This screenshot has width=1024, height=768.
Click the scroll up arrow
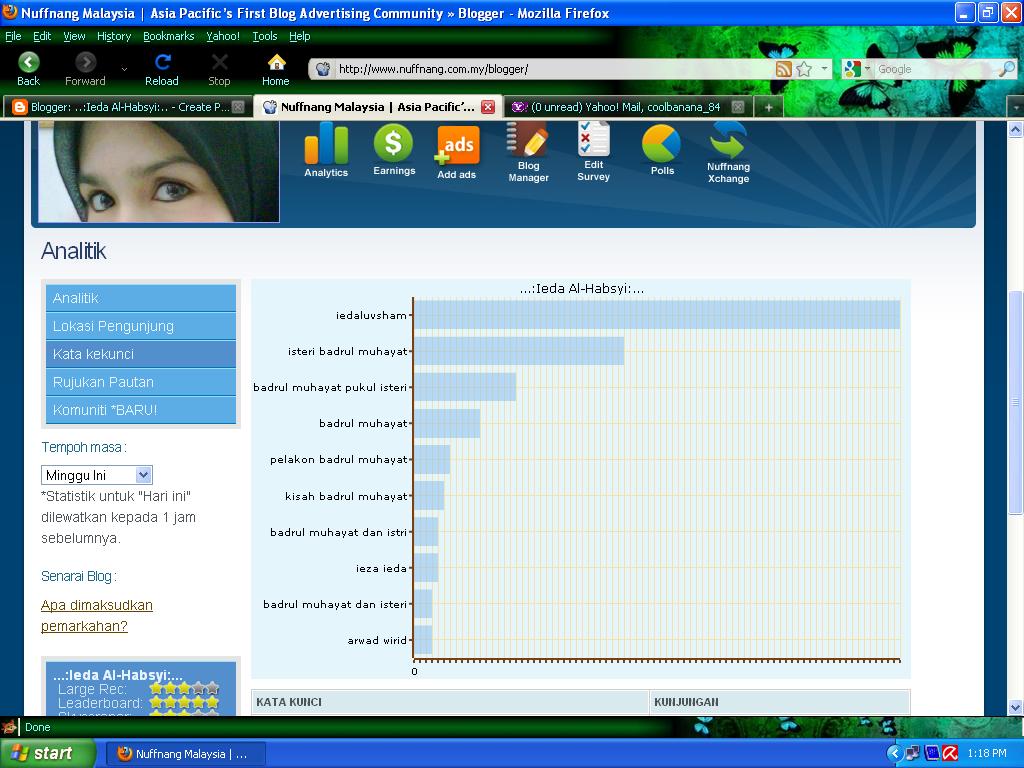tap(1016, 129)
